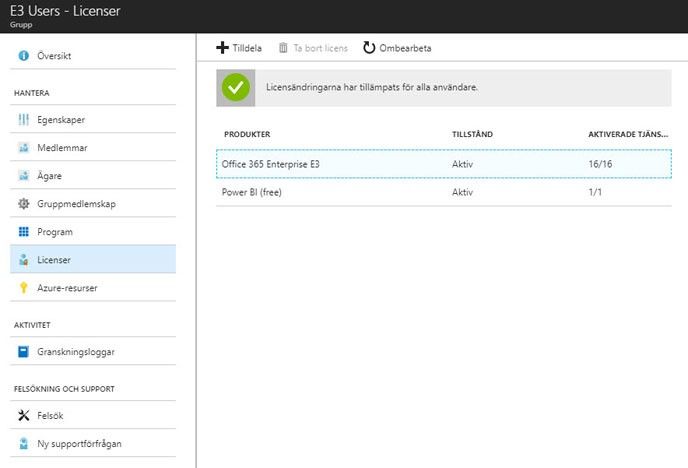
Task: Click the Felsök wrench icon
Action: coord(24,415)
